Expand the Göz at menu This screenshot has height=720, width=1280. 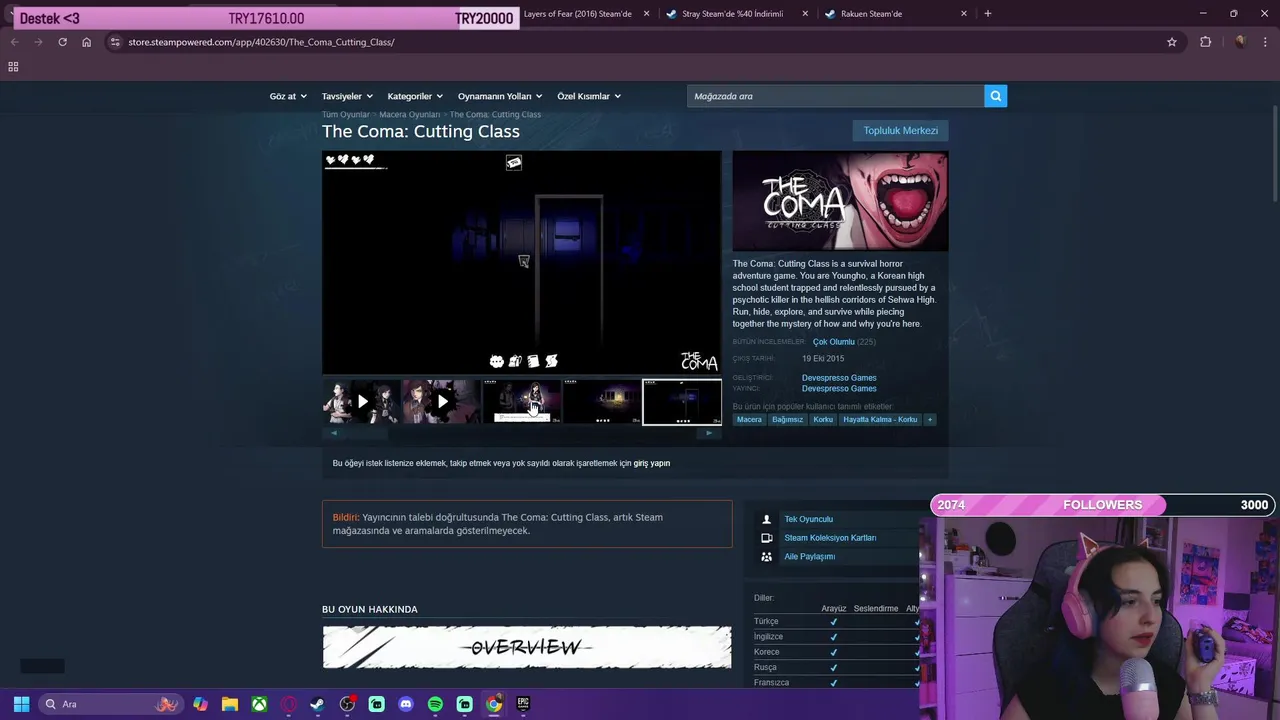click(288, 96)
